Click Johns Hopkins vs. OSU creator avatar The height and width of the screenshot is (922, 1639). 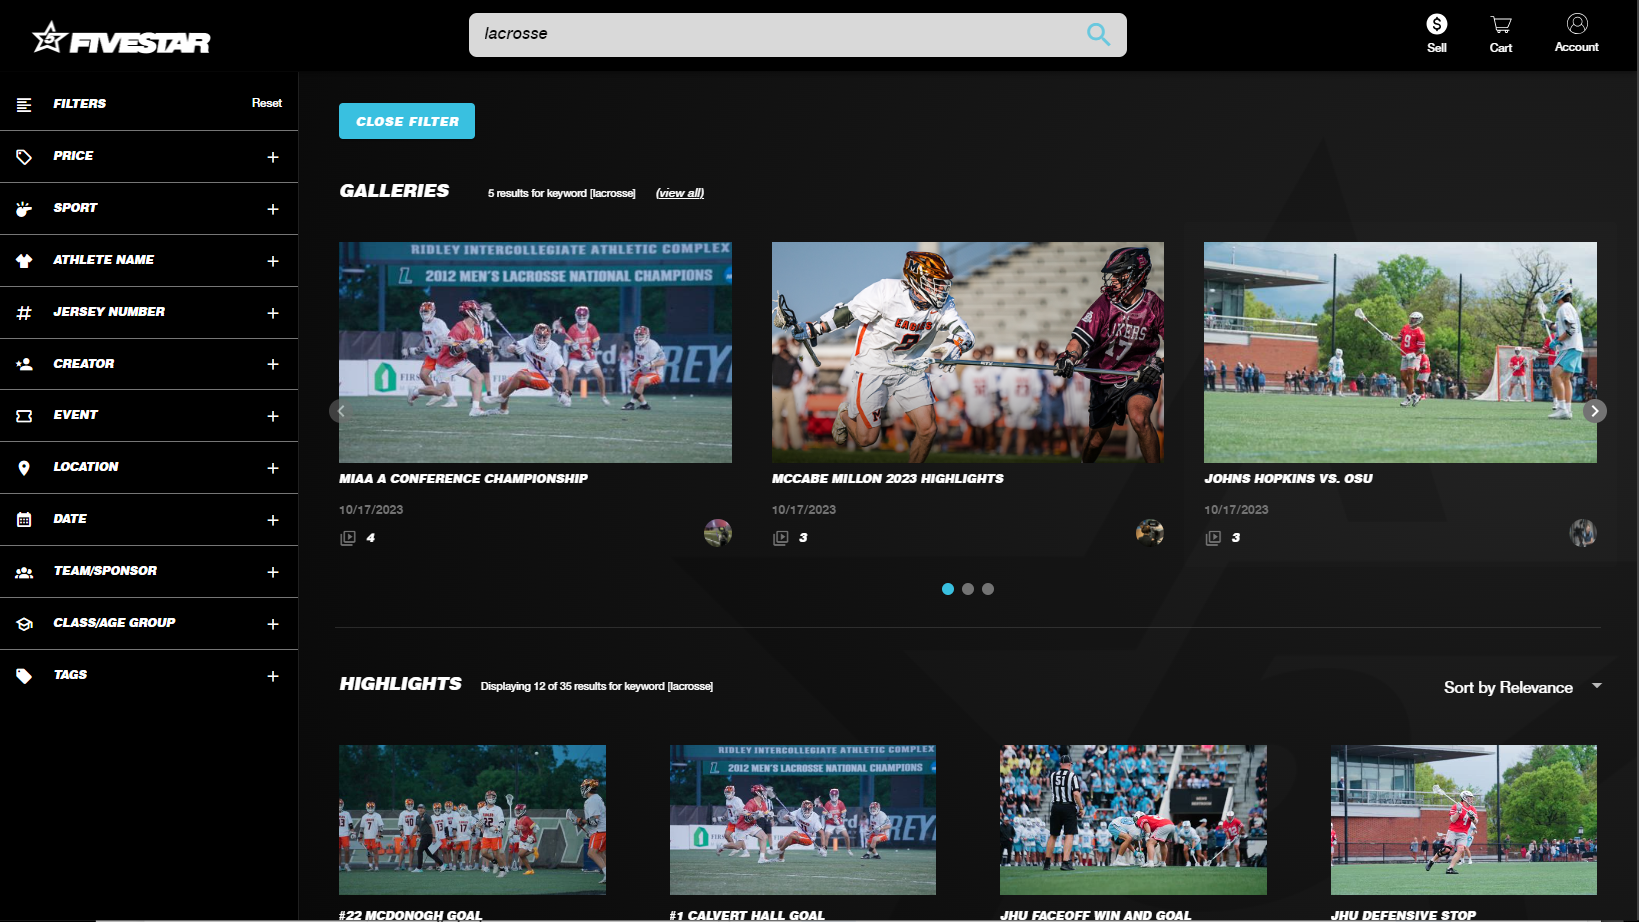coord(1583,533)
